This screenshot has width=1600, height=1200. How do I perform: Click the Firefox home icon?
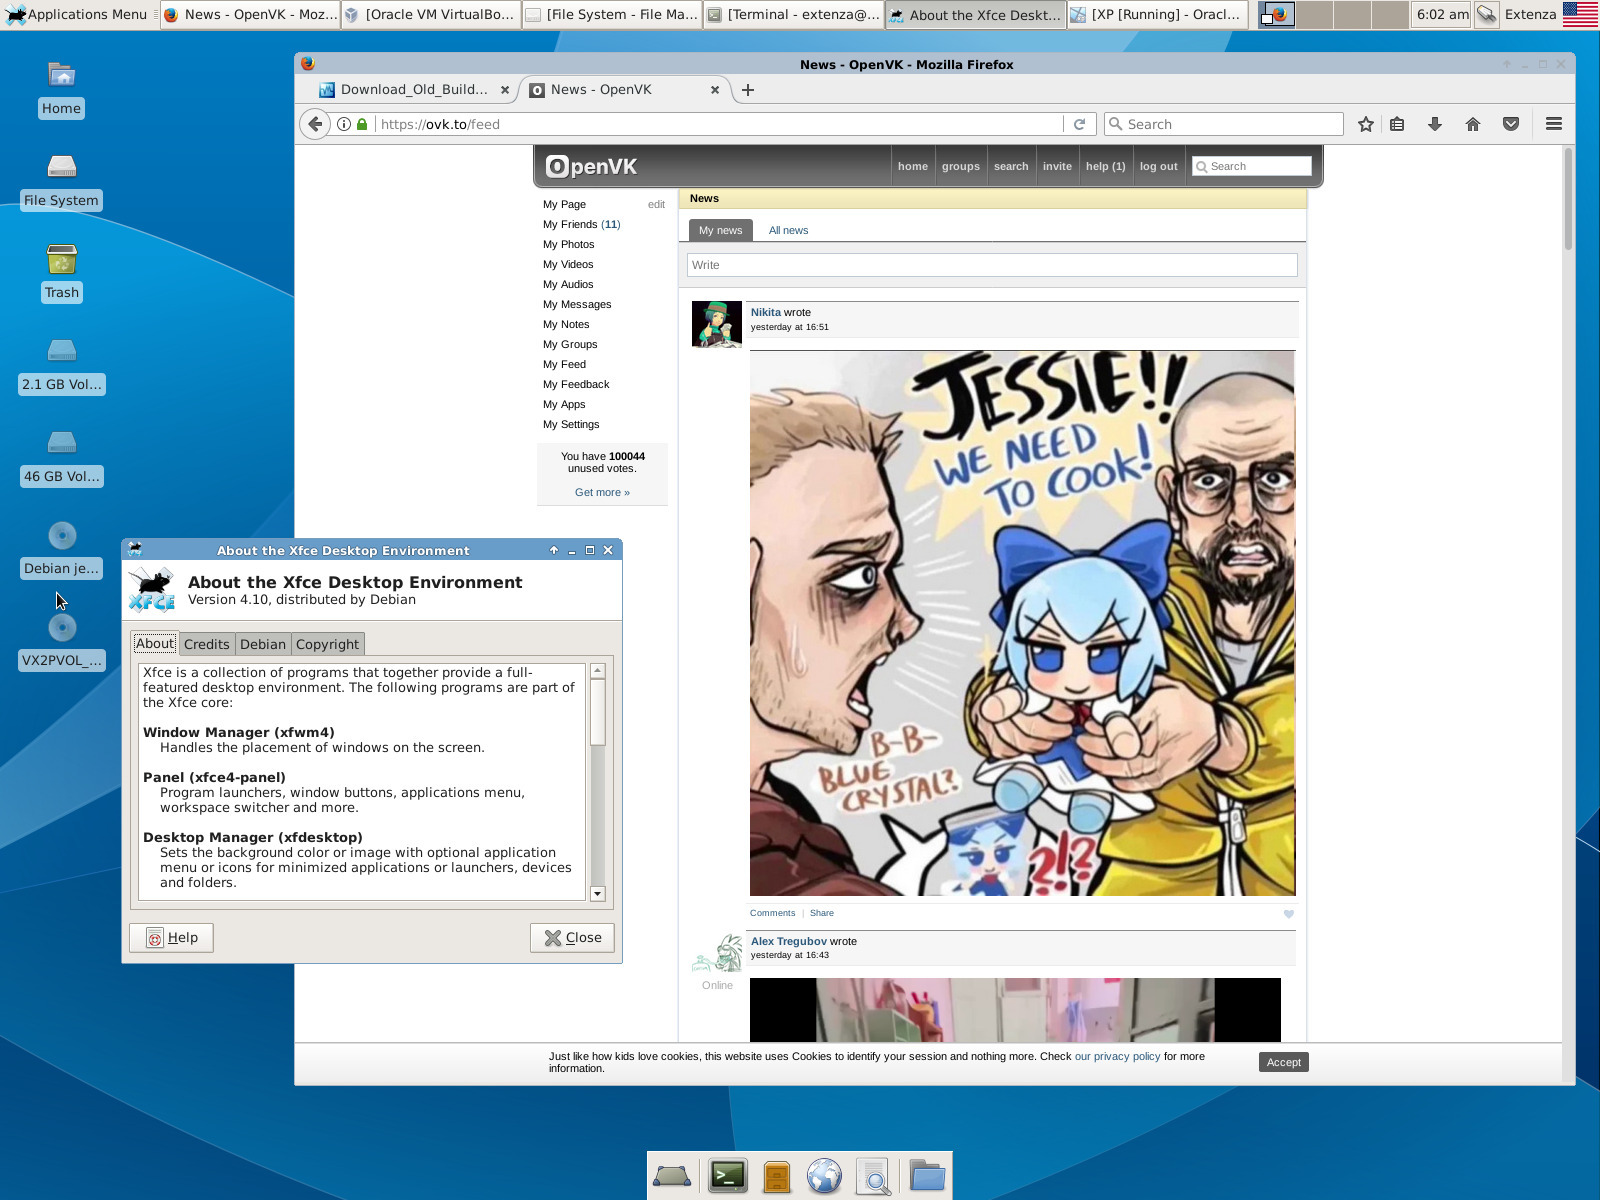pos(1473,124)
